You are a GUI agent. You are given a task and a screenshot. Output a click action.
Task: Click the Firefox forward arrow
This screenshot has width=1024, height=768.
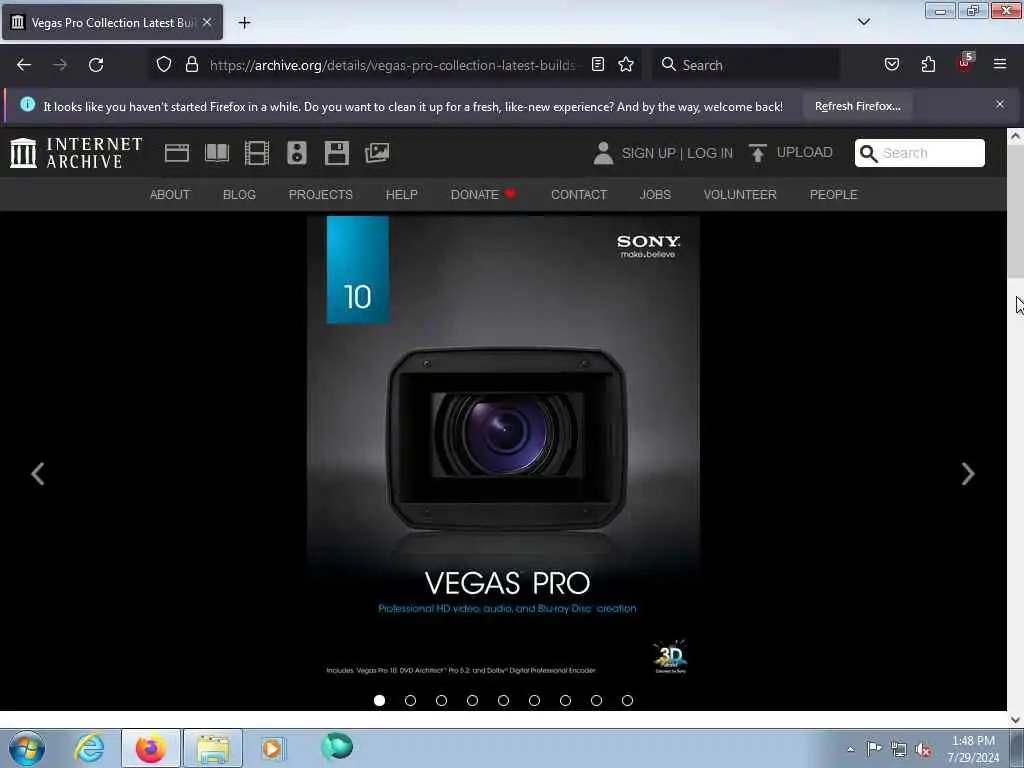click(60, 65)
